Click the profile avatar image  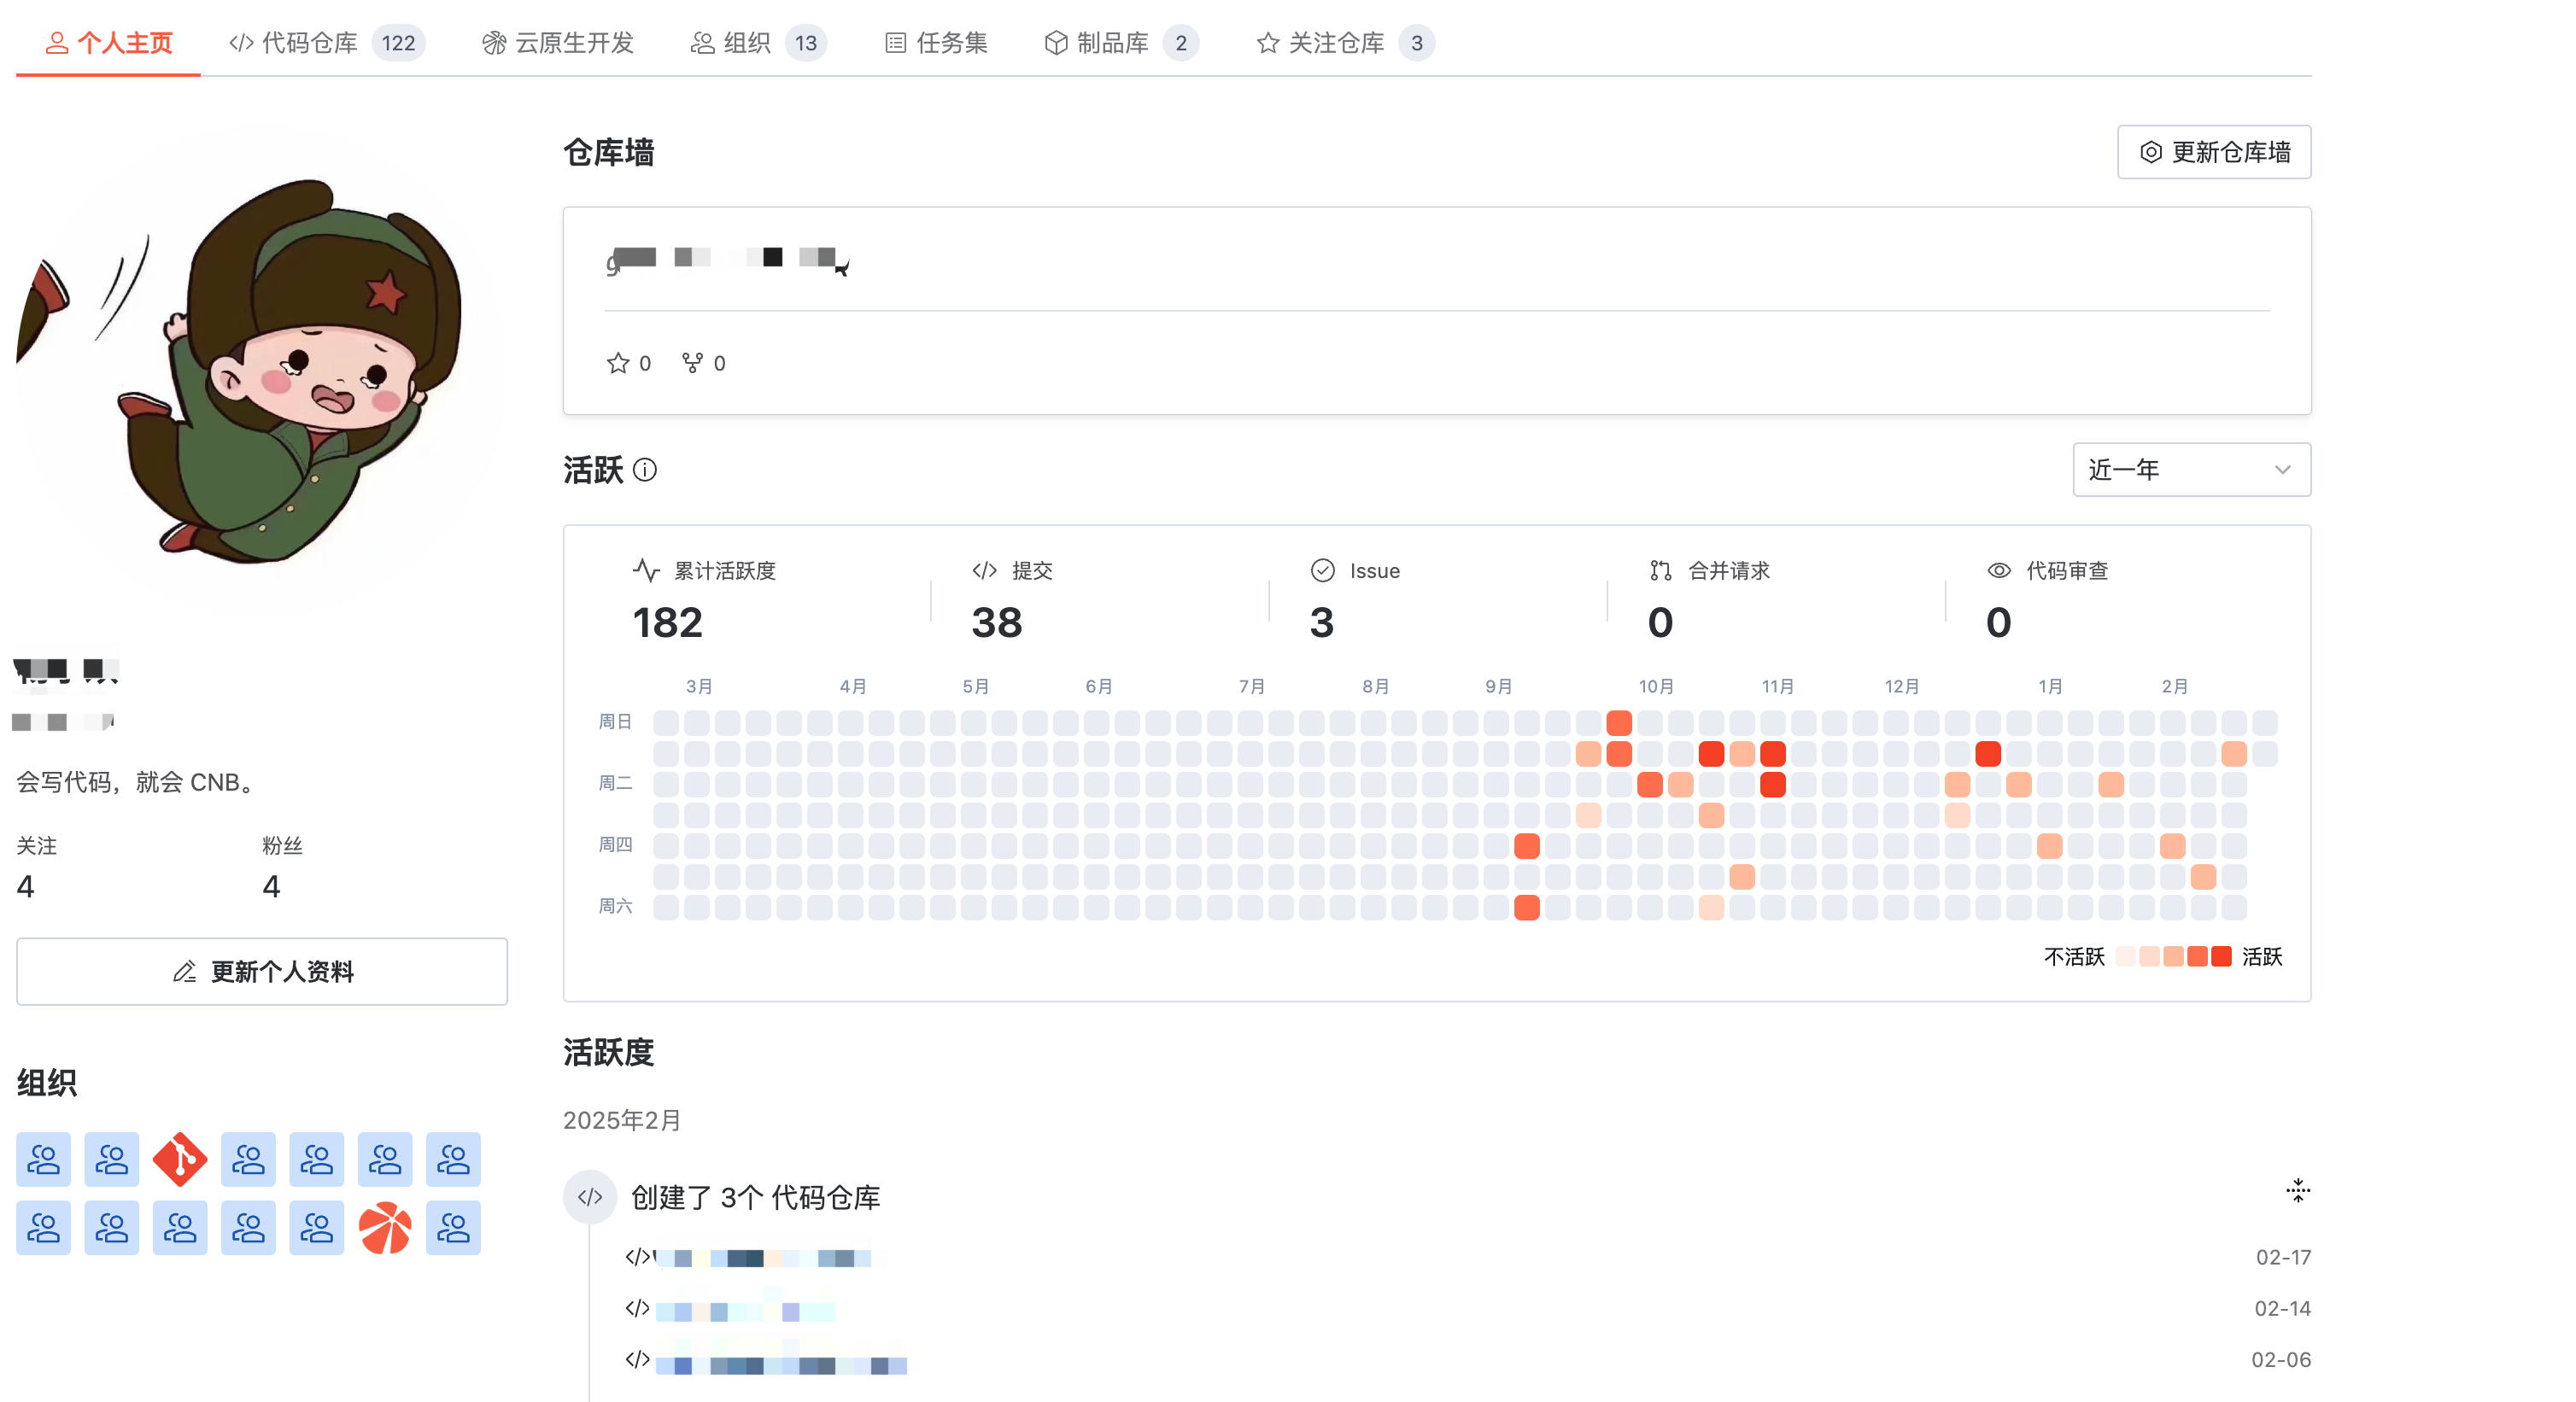pos(262,370)
